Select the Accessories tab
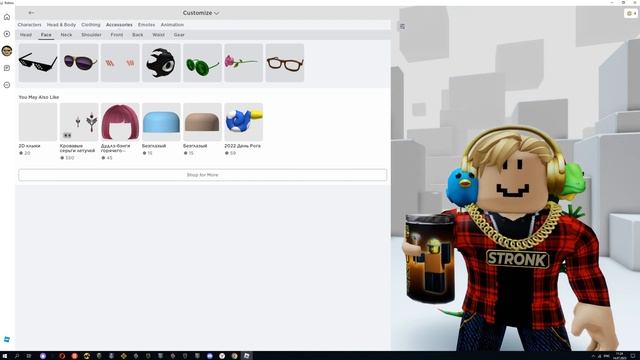The height and width of the screenshot is (360, 640). pyautogui.click(x=119, y=25)
